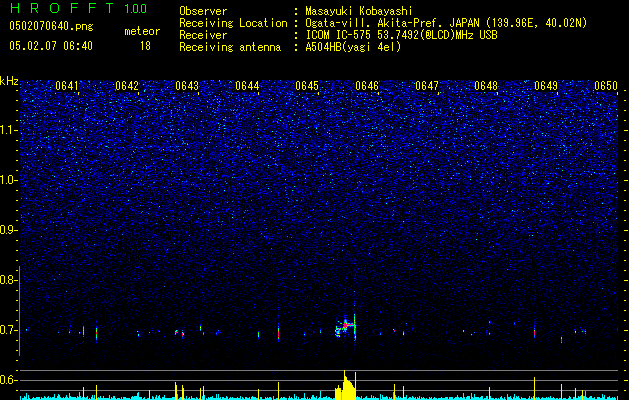Click the meteor label
629x400 pixels.
142,31
